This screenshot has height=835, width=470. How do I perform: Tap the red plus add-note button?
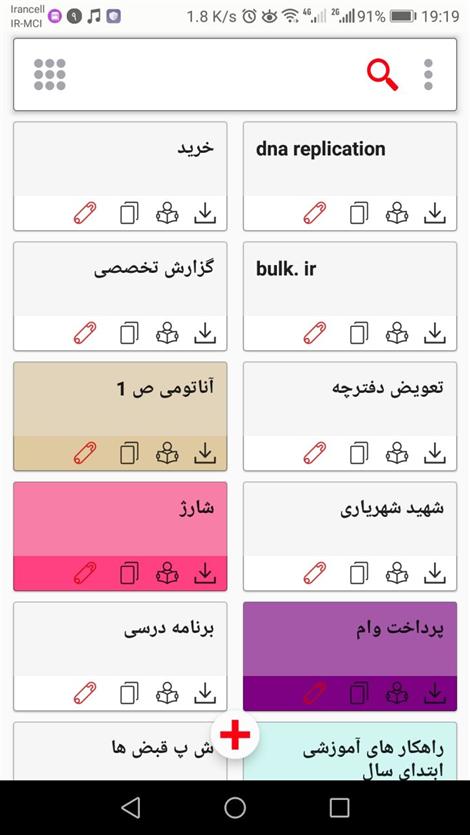[235, 734]
